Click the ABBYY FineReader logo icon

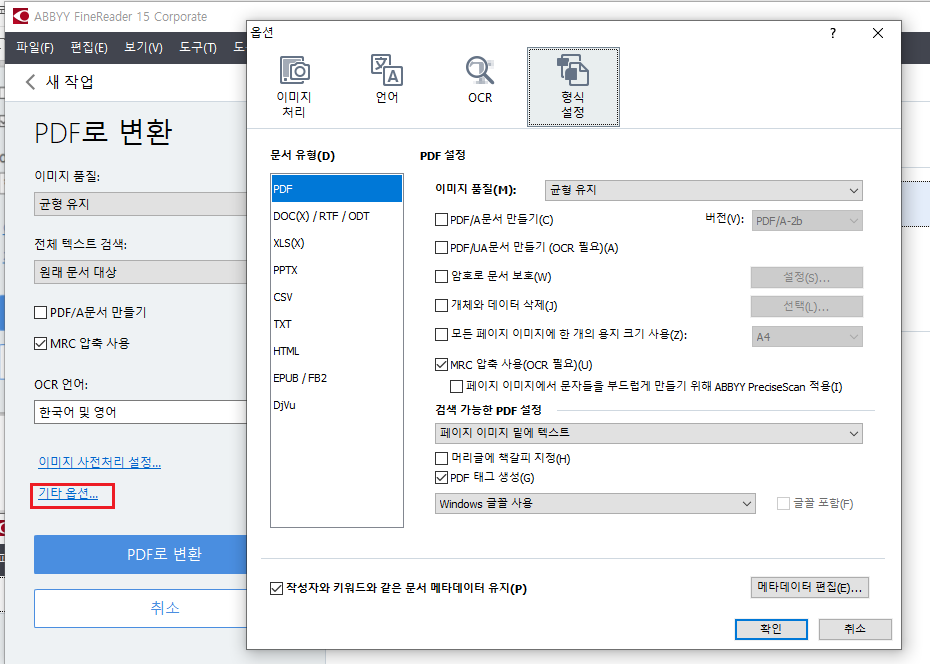tap(20, 16)
